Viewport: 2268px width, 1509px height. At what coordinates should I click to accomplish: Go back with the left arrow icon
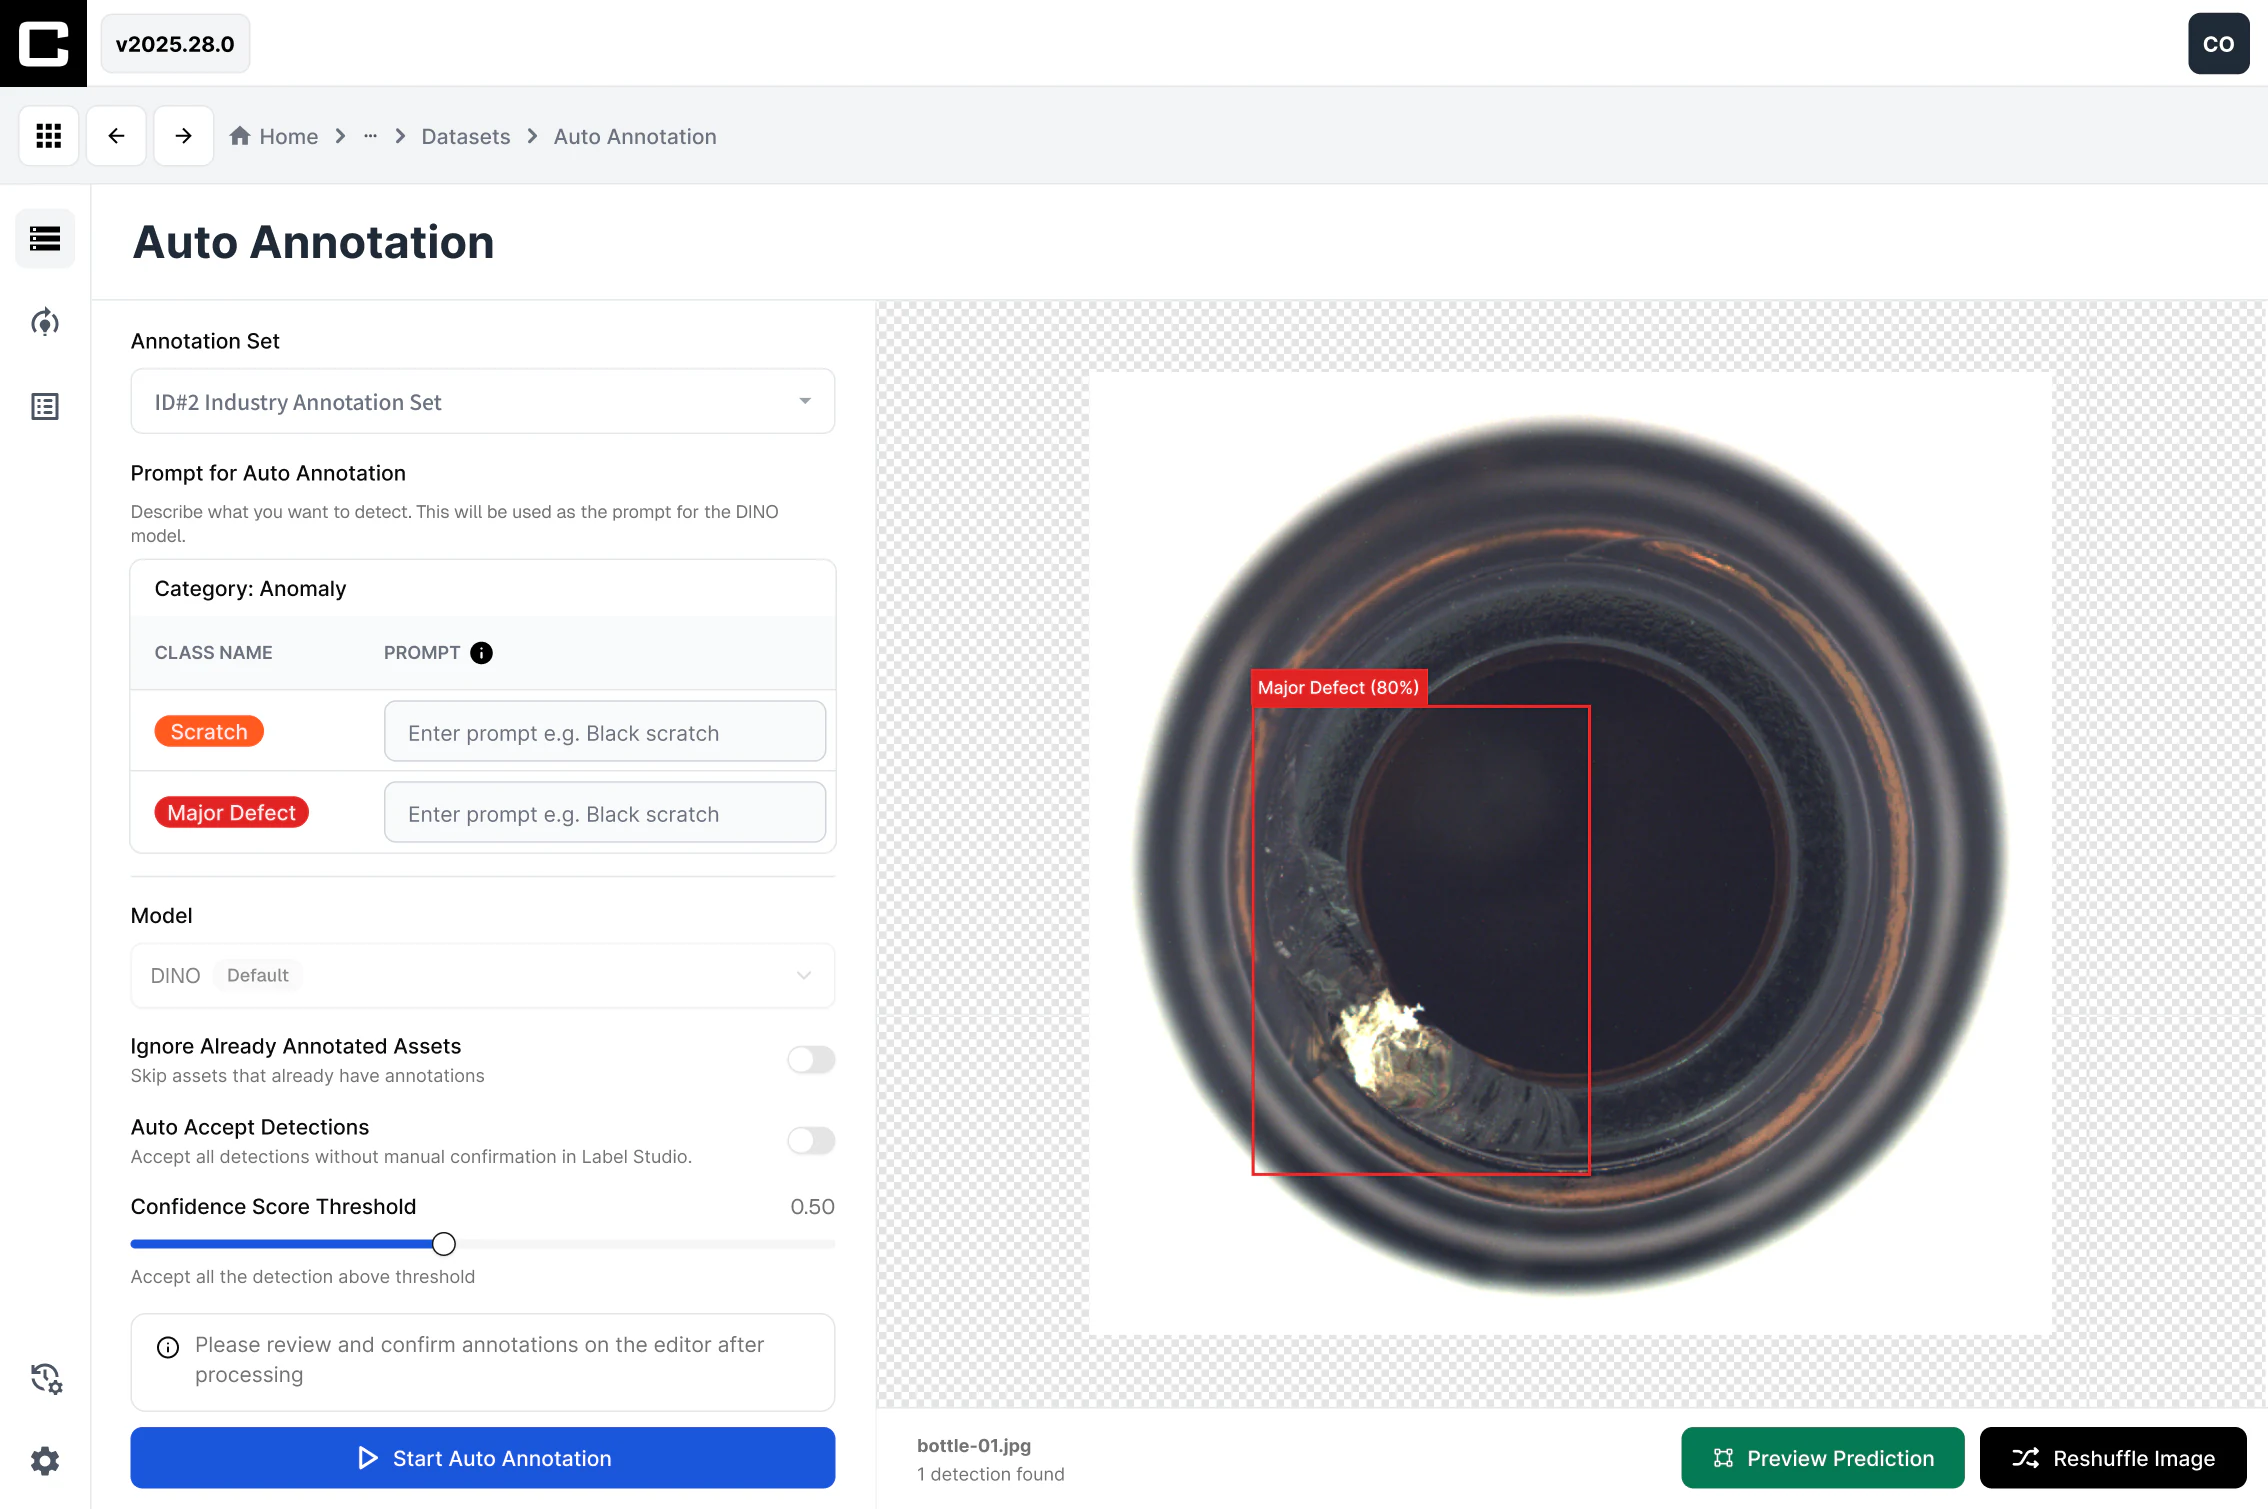click(116, 135)
